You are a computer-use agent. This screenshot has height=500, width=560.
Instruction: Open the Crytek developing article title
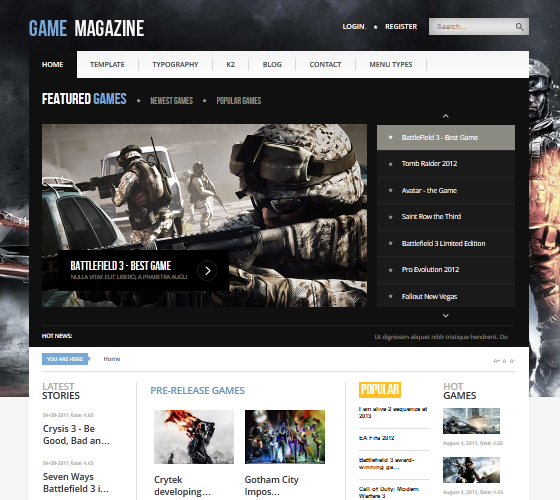tap(182, 486)
